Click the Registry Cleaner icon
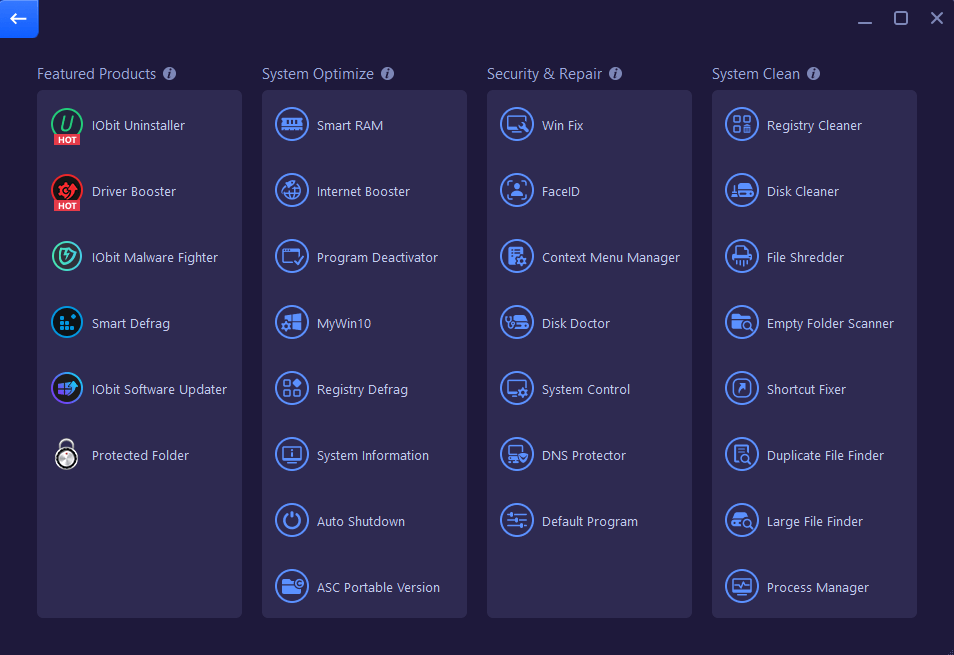This screenshot has width=954, height=655. click(x=742, y=125)
